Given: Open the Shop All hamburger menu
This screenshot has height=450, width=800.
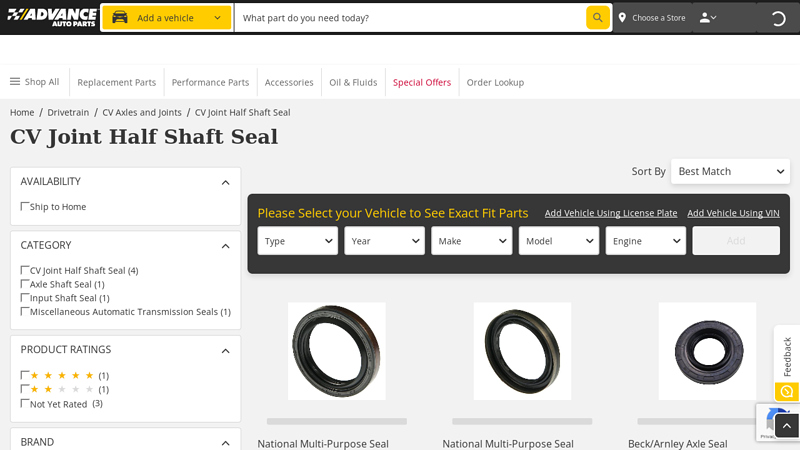Looking at the screenshot, I should point(34,82).
